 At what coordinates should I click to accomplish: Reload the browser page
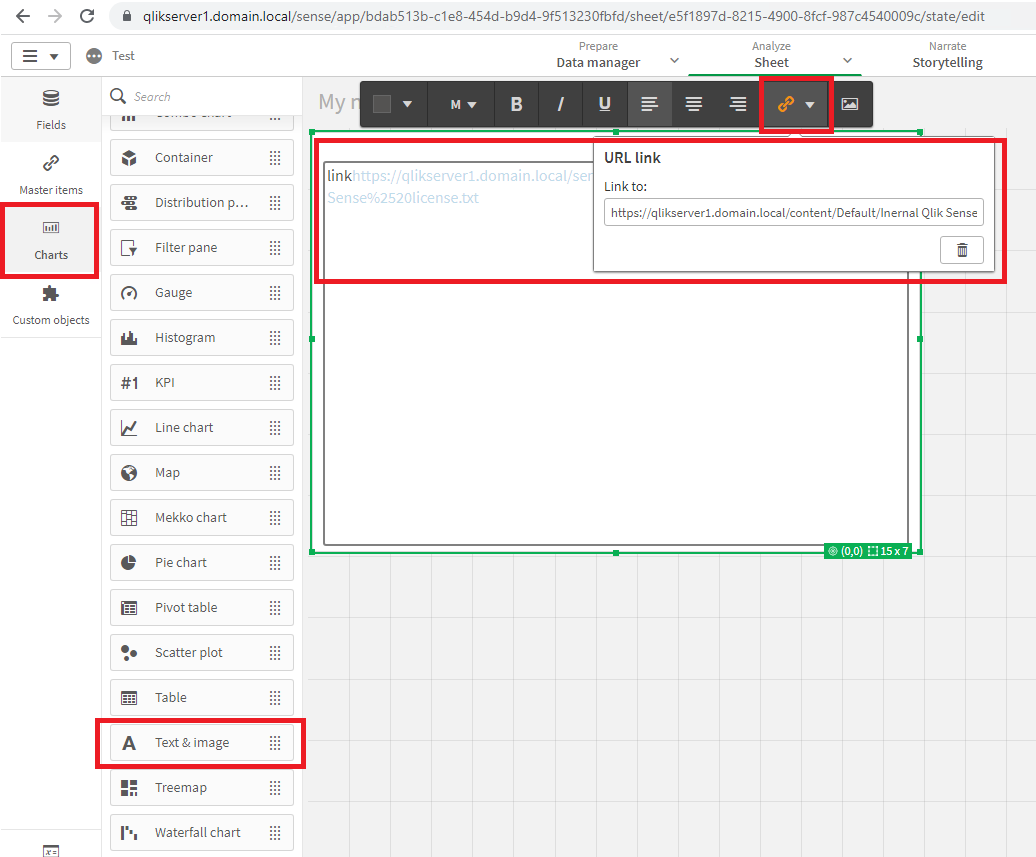point(87,16)
